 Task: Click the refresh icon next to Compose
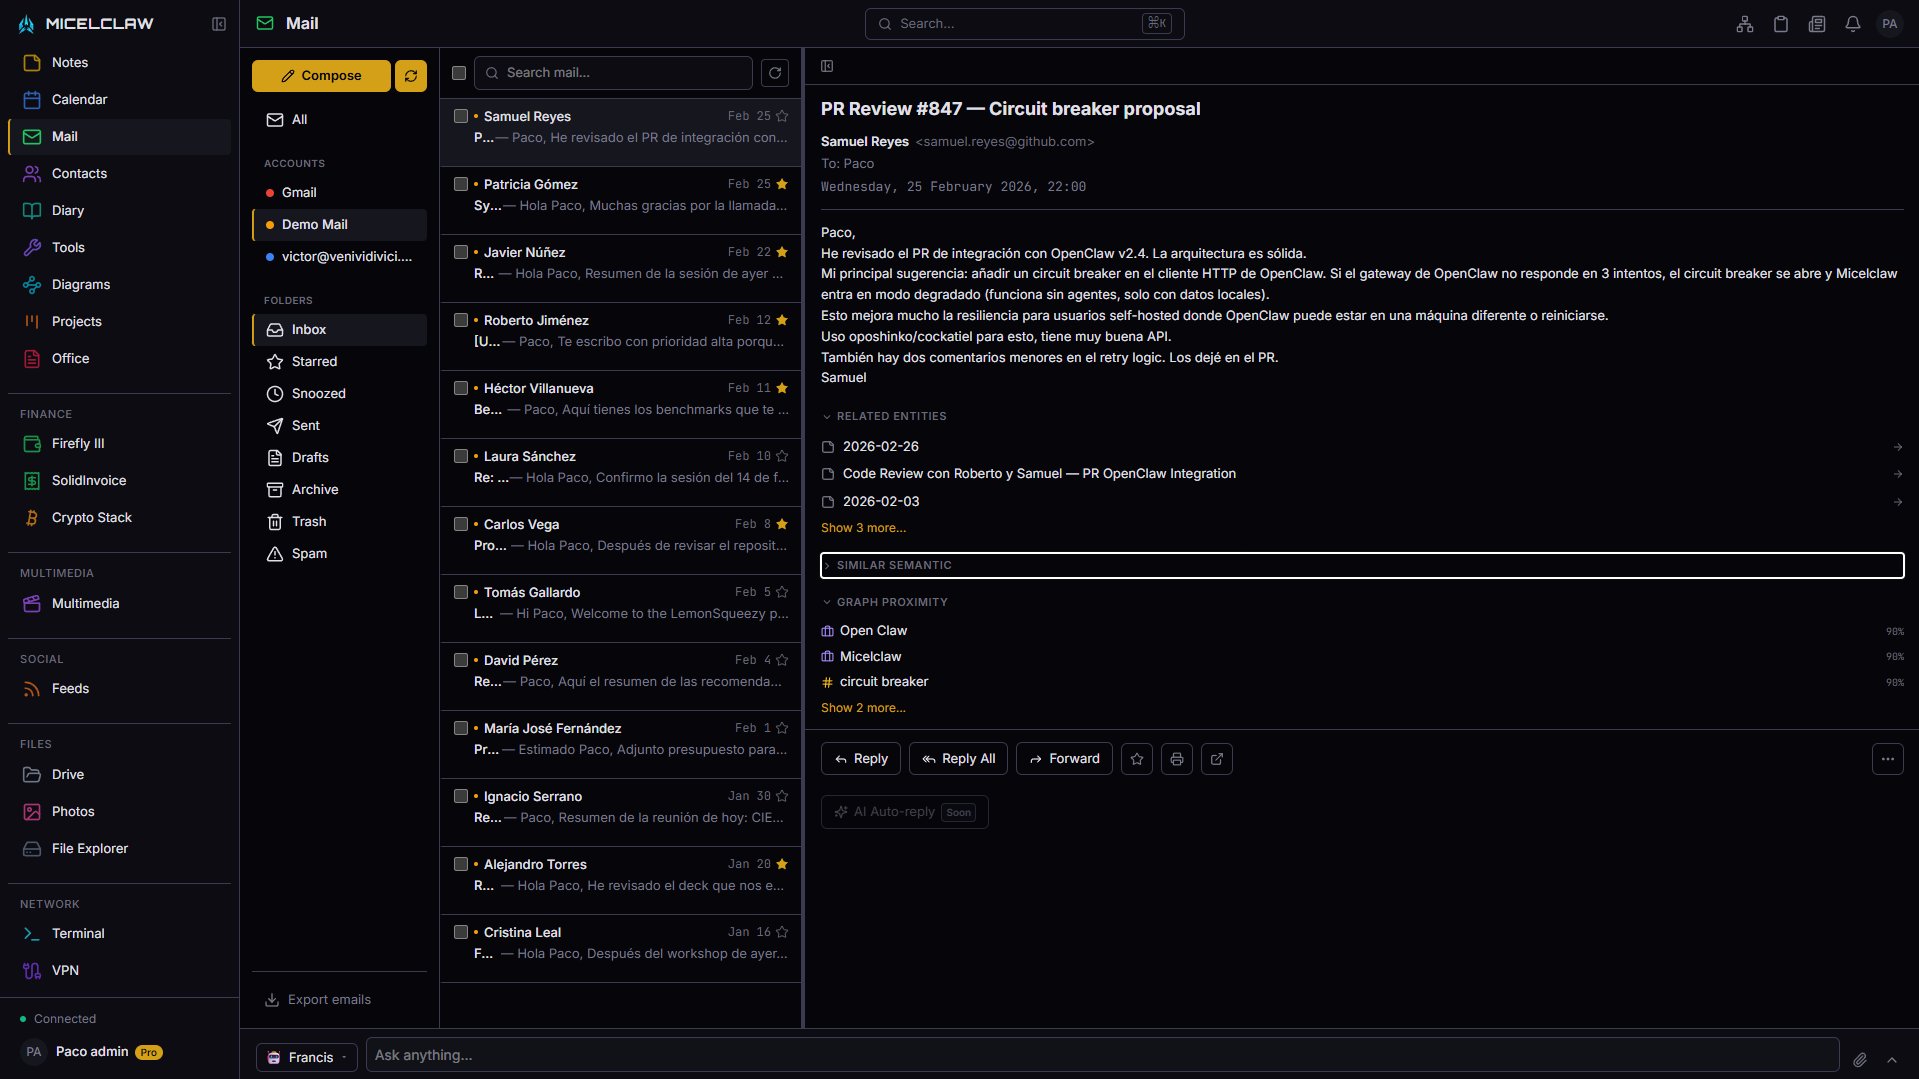(x=410, y=76)
